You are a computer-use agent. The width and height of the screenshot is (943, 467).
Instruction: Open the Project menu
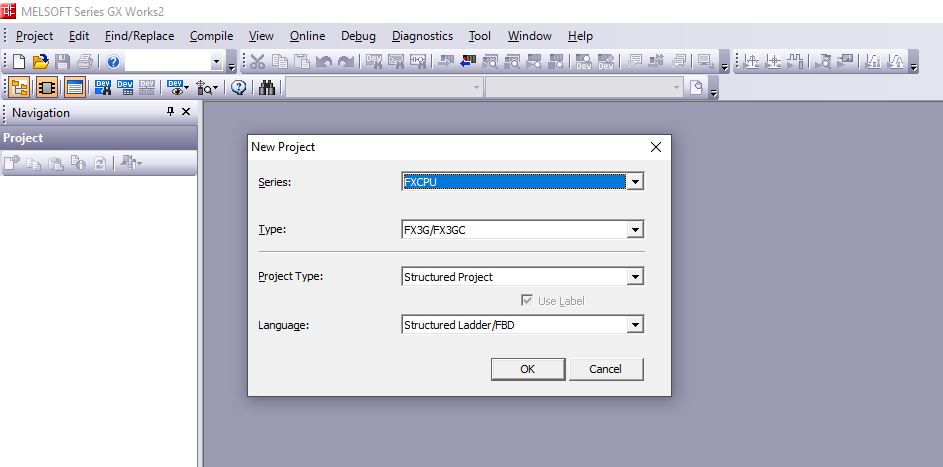pos(34,36)
